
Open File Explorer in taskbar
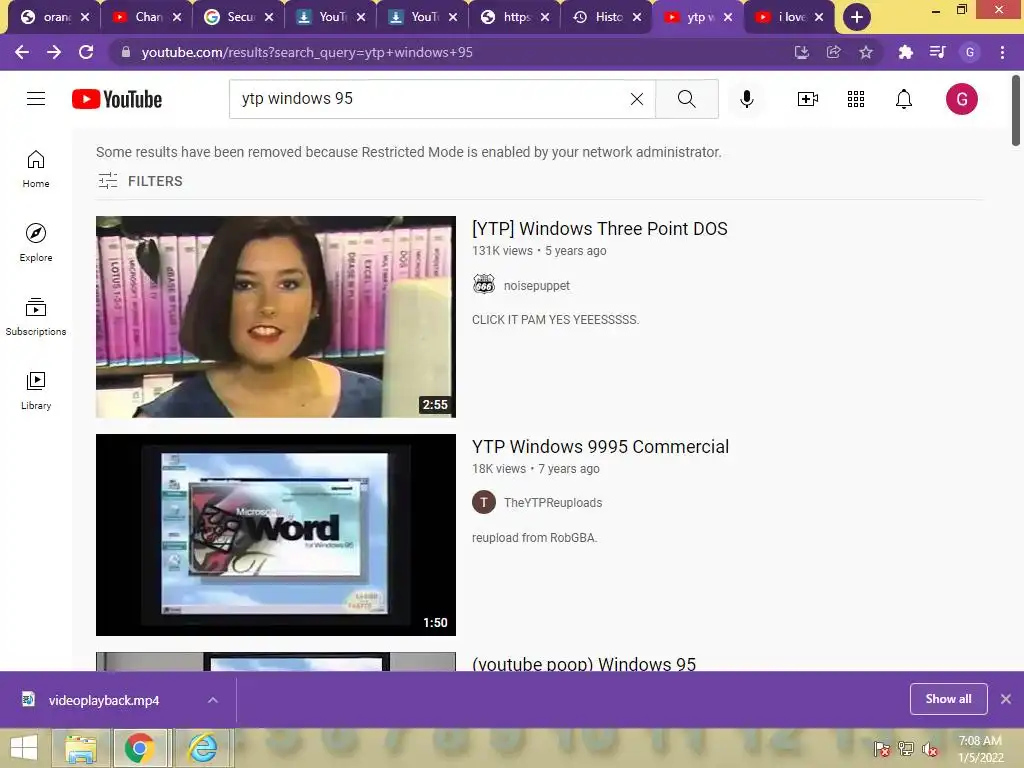point(80,748)
